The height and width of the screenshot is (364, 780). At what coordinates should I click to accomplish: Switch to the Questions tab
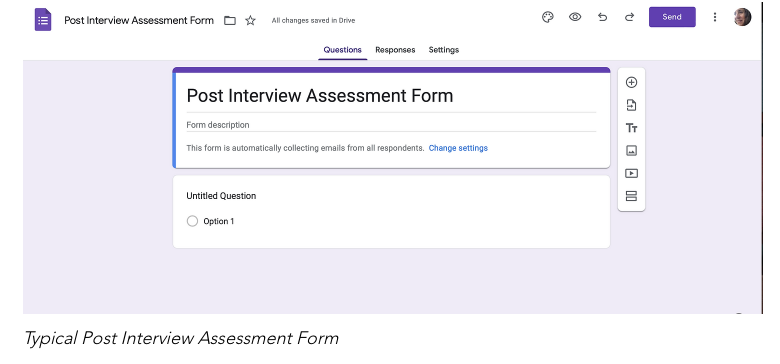[x=343, y=50]
